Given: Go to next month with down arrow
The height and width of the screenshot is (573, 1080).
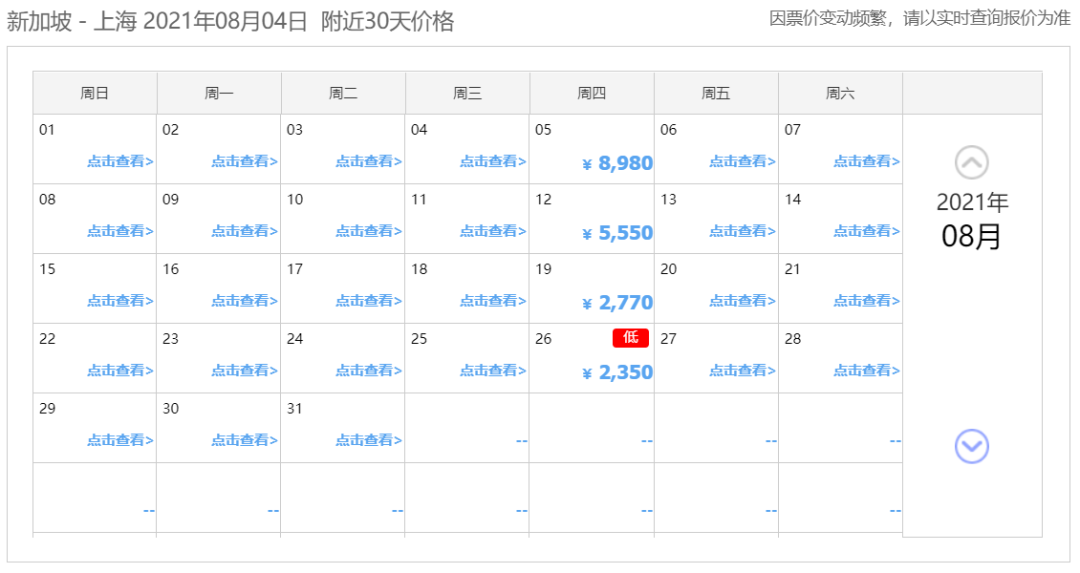Looking at the screenshot, I should [x=971, y=446].
